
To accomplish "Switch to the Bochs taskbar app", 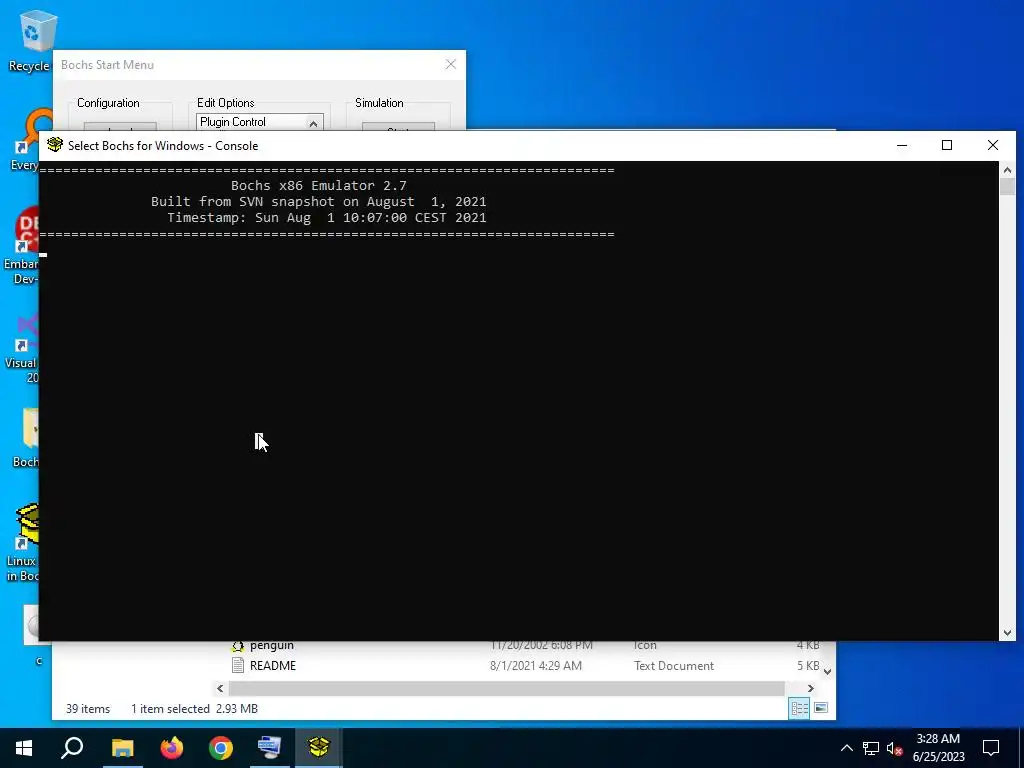I will click(319, 747).
